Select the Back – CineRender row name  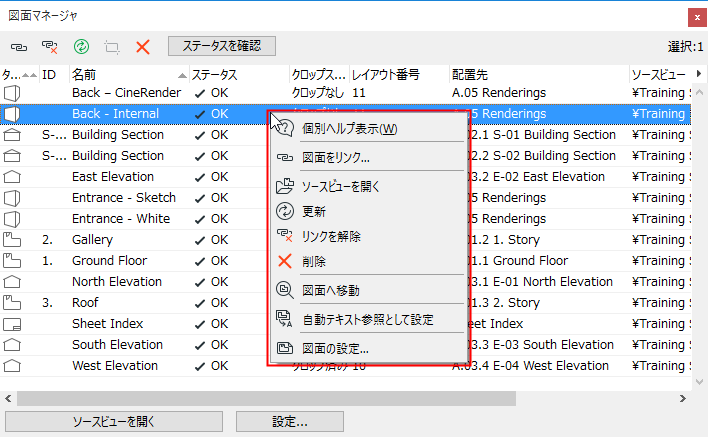[126, 93]
